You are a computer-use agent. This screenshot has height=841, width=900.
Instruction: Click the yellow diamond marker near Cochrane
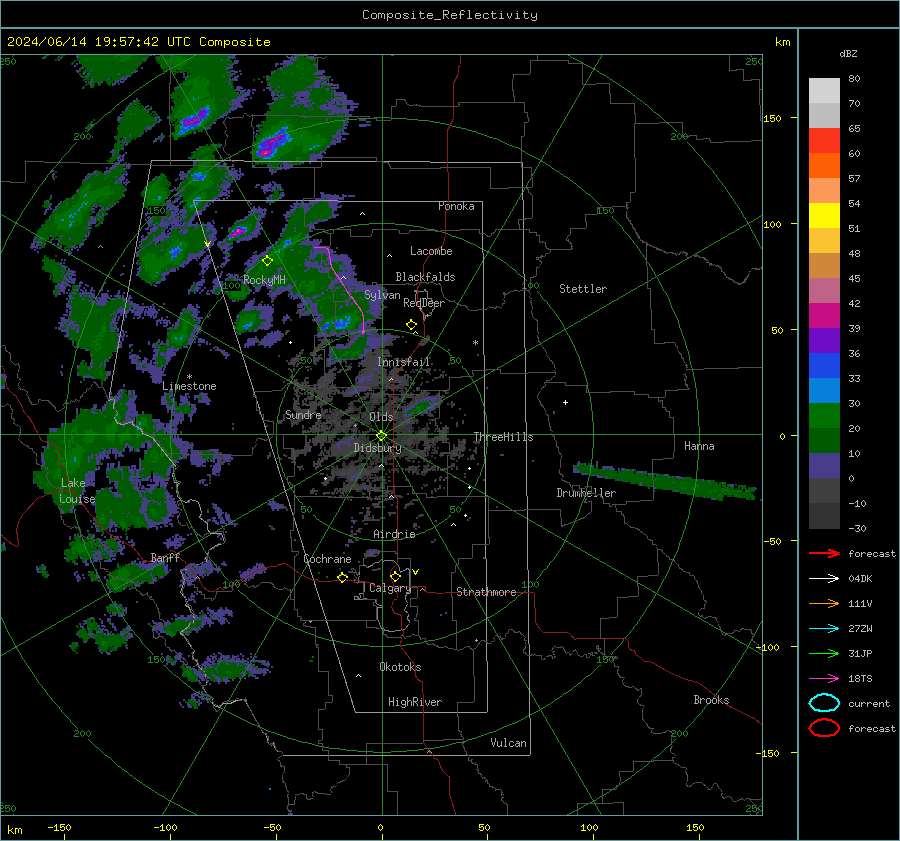click(x=342, y=577)
